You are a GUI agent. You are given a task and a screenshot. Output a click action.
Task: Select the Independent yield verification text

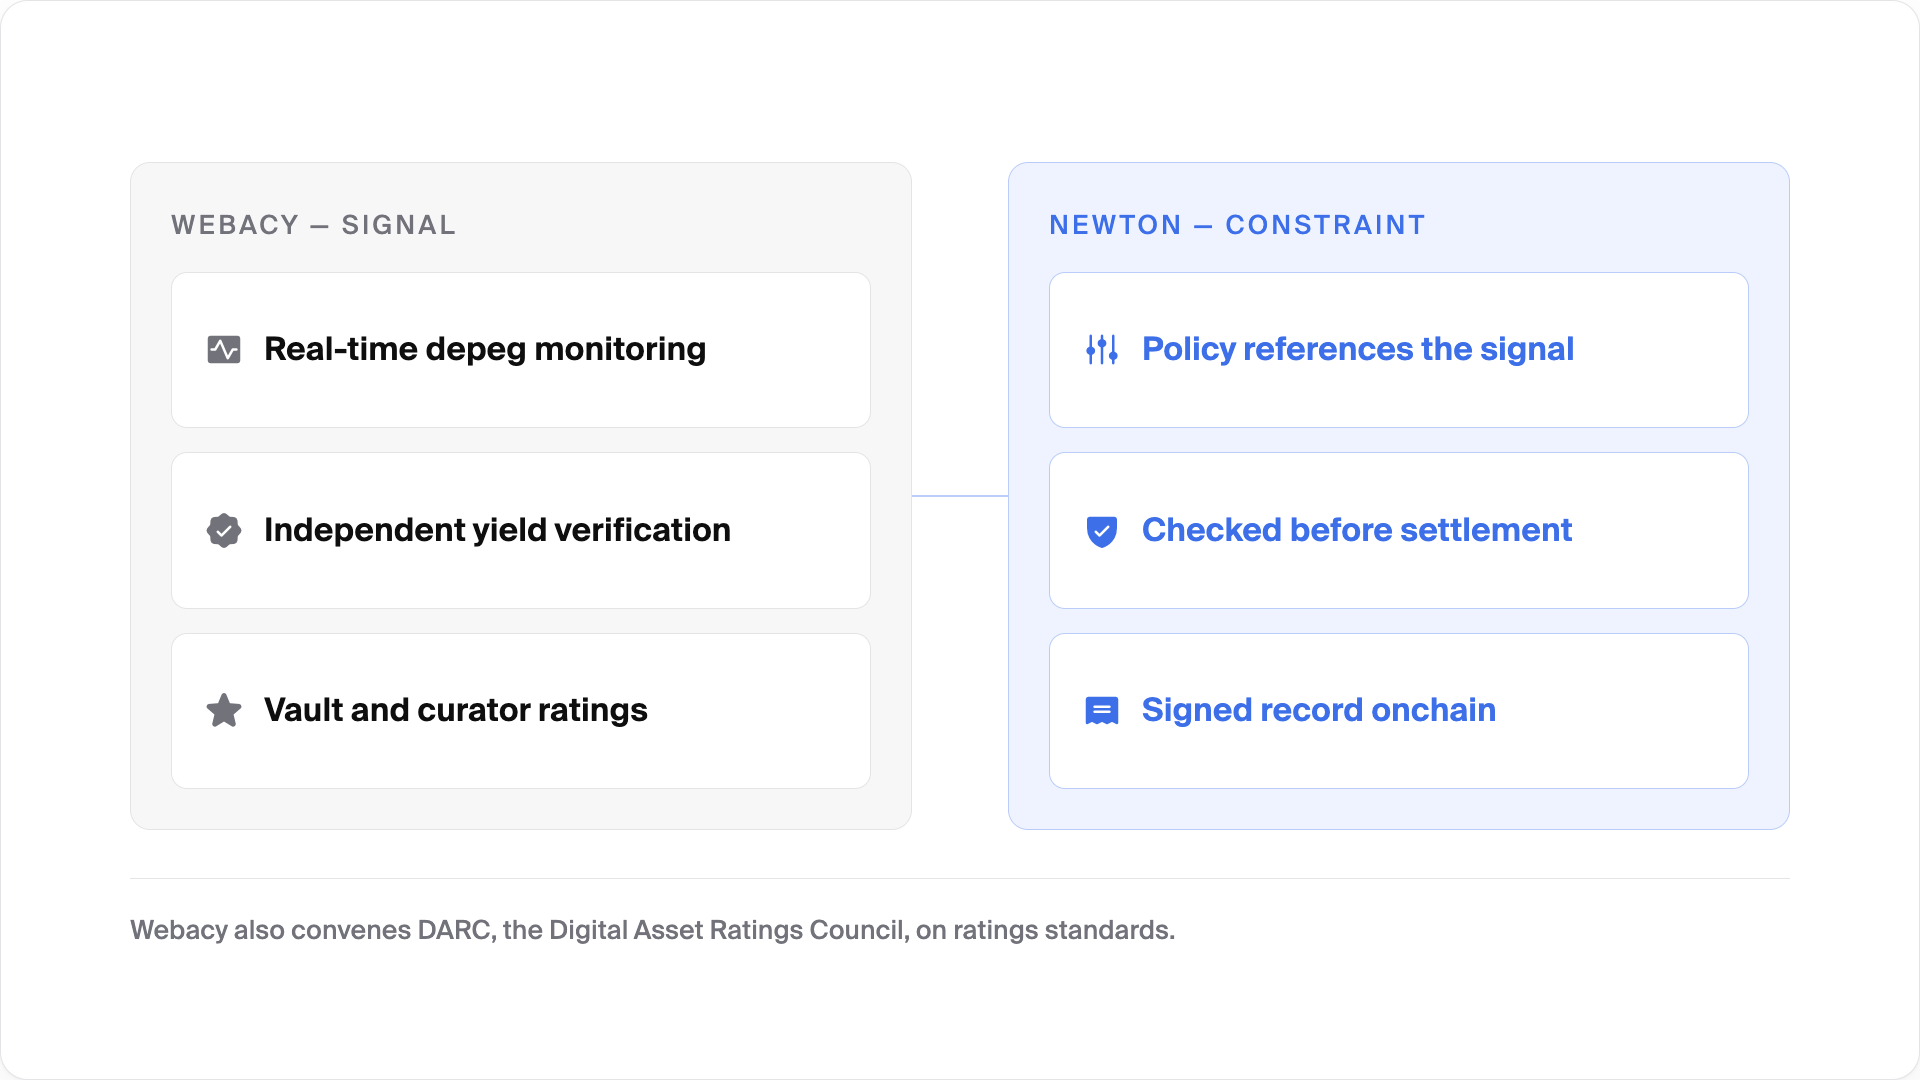(x=497, y=530)
